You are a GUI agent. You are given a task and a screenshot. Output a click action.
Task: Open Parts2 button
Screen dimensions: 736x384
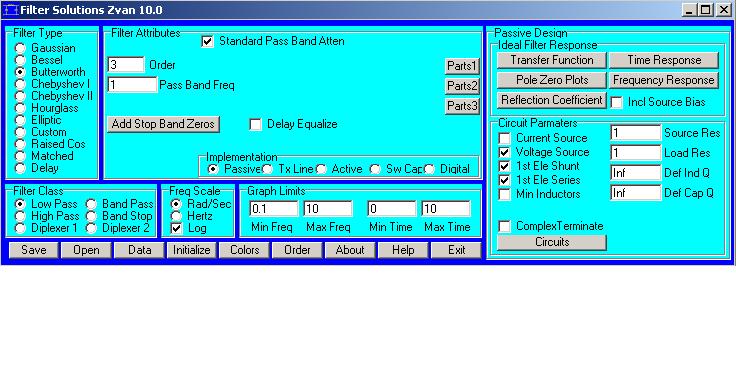tap(462, 86)
